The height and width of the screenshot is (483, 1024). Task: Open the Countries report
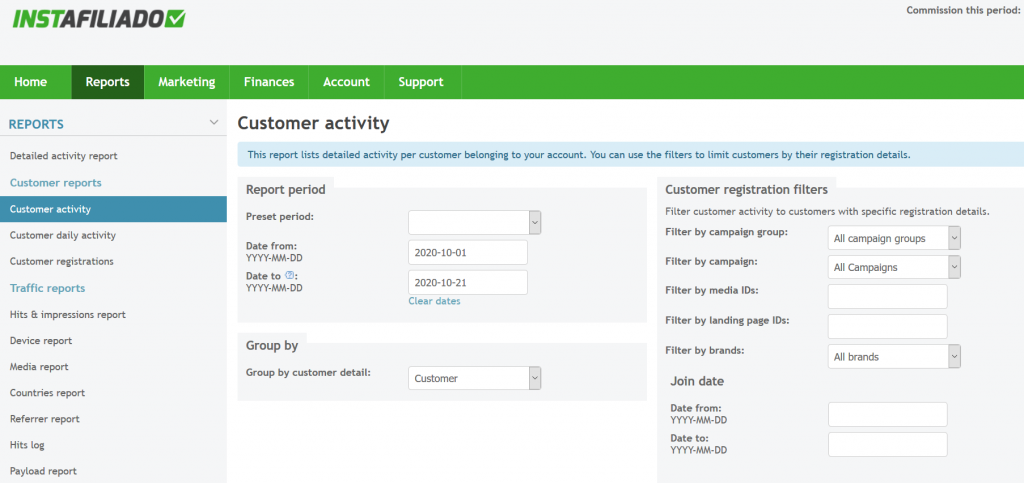47,393
